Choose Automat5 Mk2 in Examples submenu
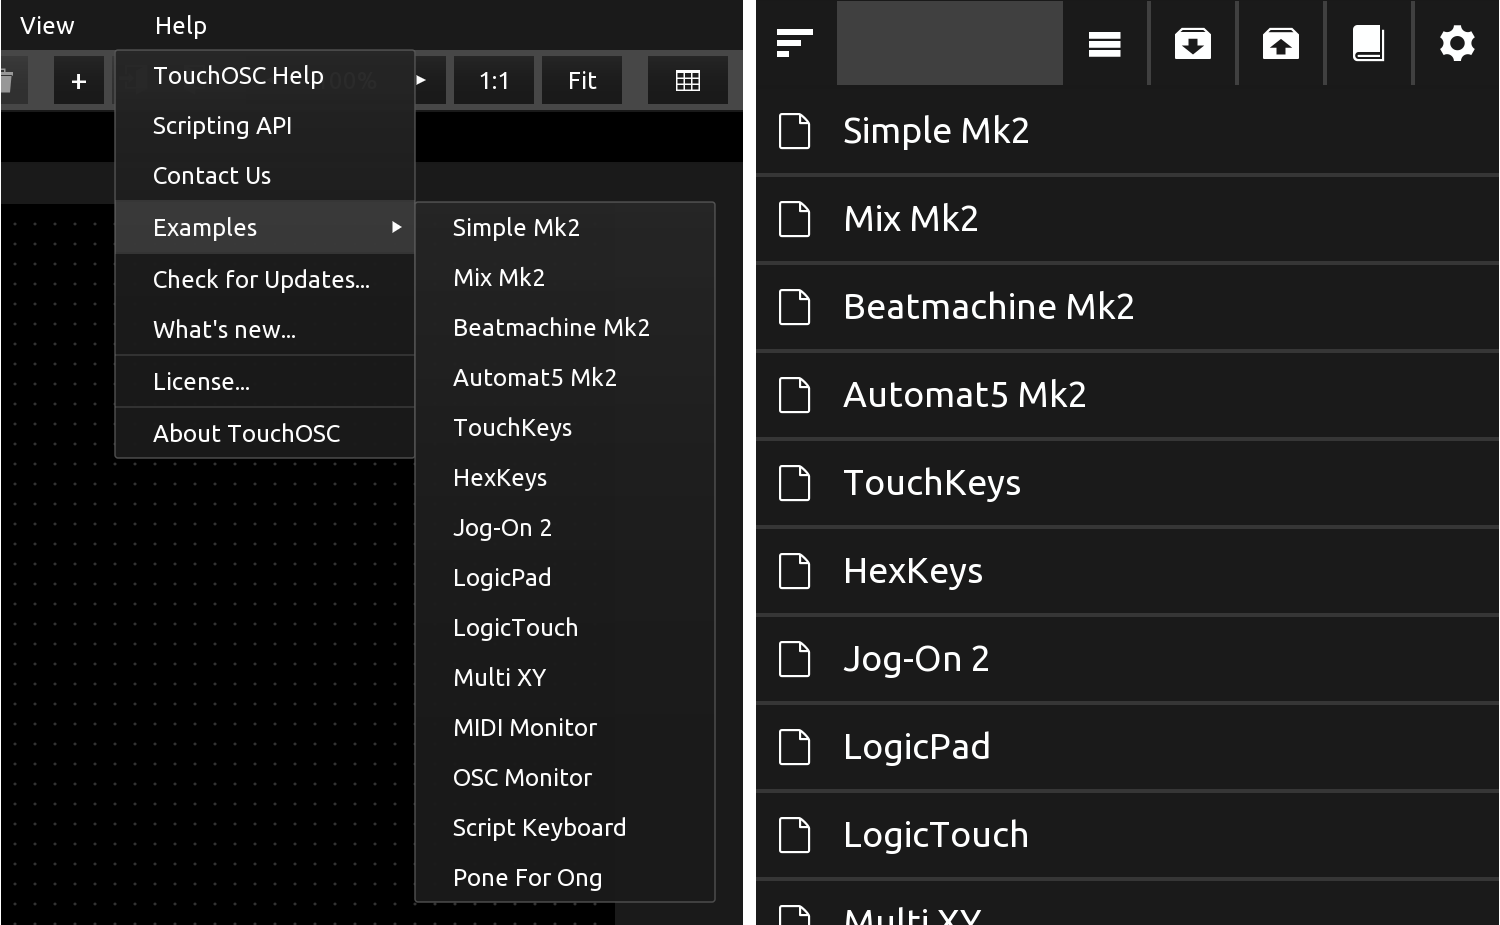This screenshot has width=1500, height=925. pyautogui.click(x=565, y=378)
